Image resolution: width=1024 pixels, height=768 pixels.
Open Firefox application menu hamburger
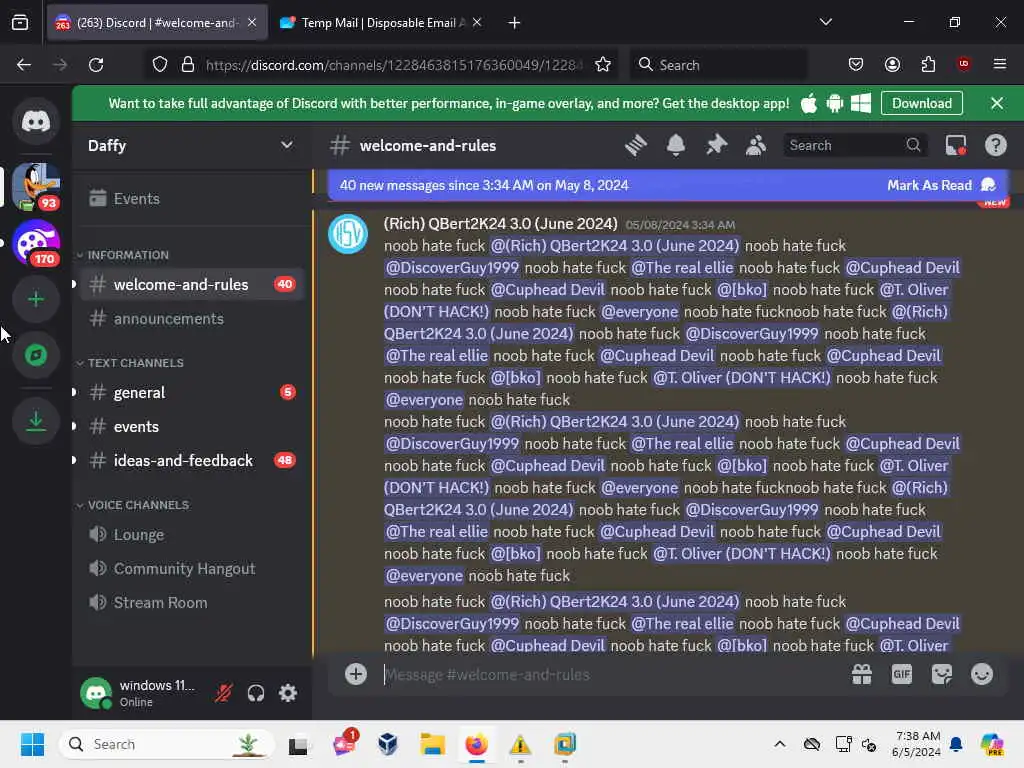pos(999,64)
